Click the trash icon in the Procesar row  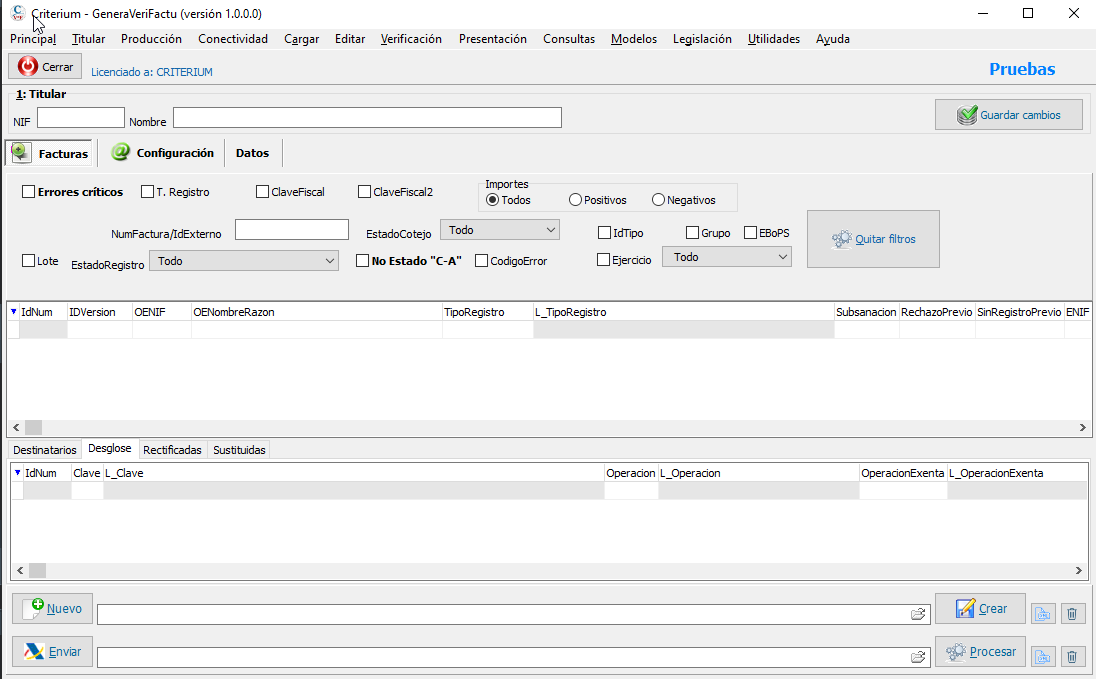pos(1072,657)
